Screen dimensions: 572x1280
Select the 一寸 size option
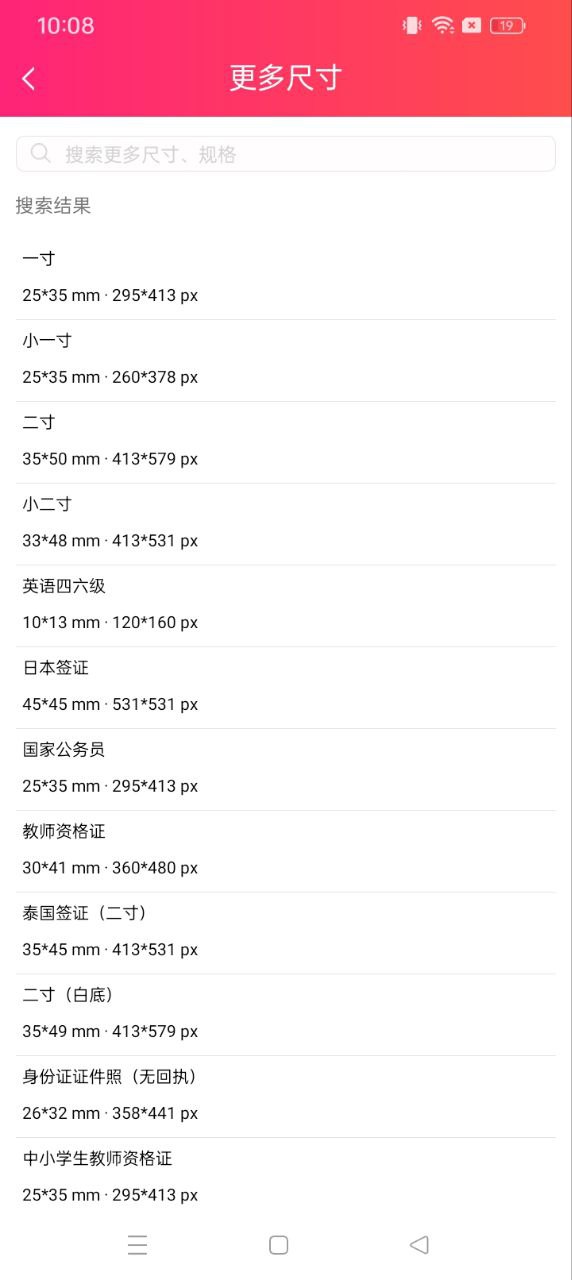[x=286, y=278]
